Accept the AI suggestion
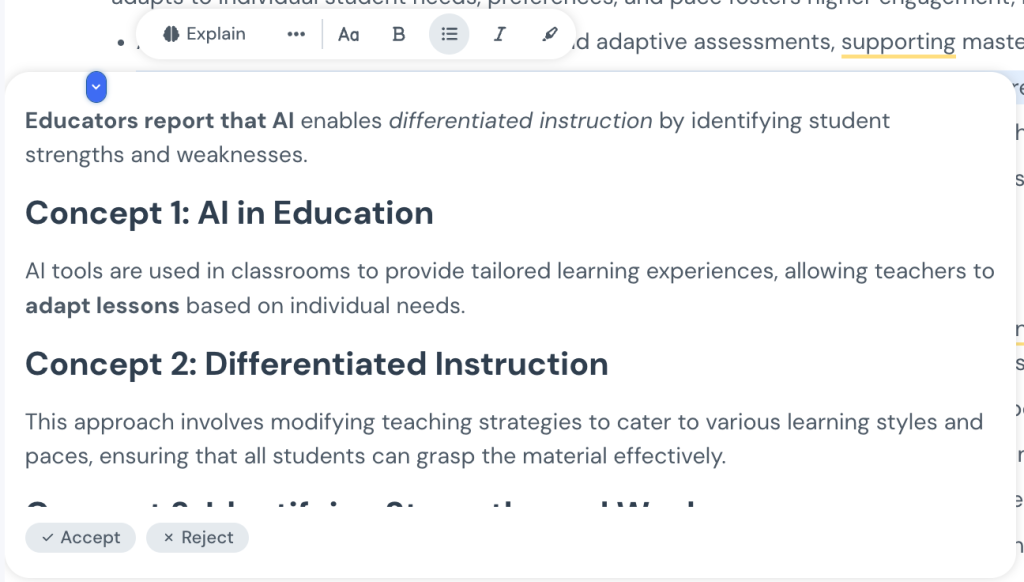Screen dimensions: 1024x582 [x=80, y=537]
